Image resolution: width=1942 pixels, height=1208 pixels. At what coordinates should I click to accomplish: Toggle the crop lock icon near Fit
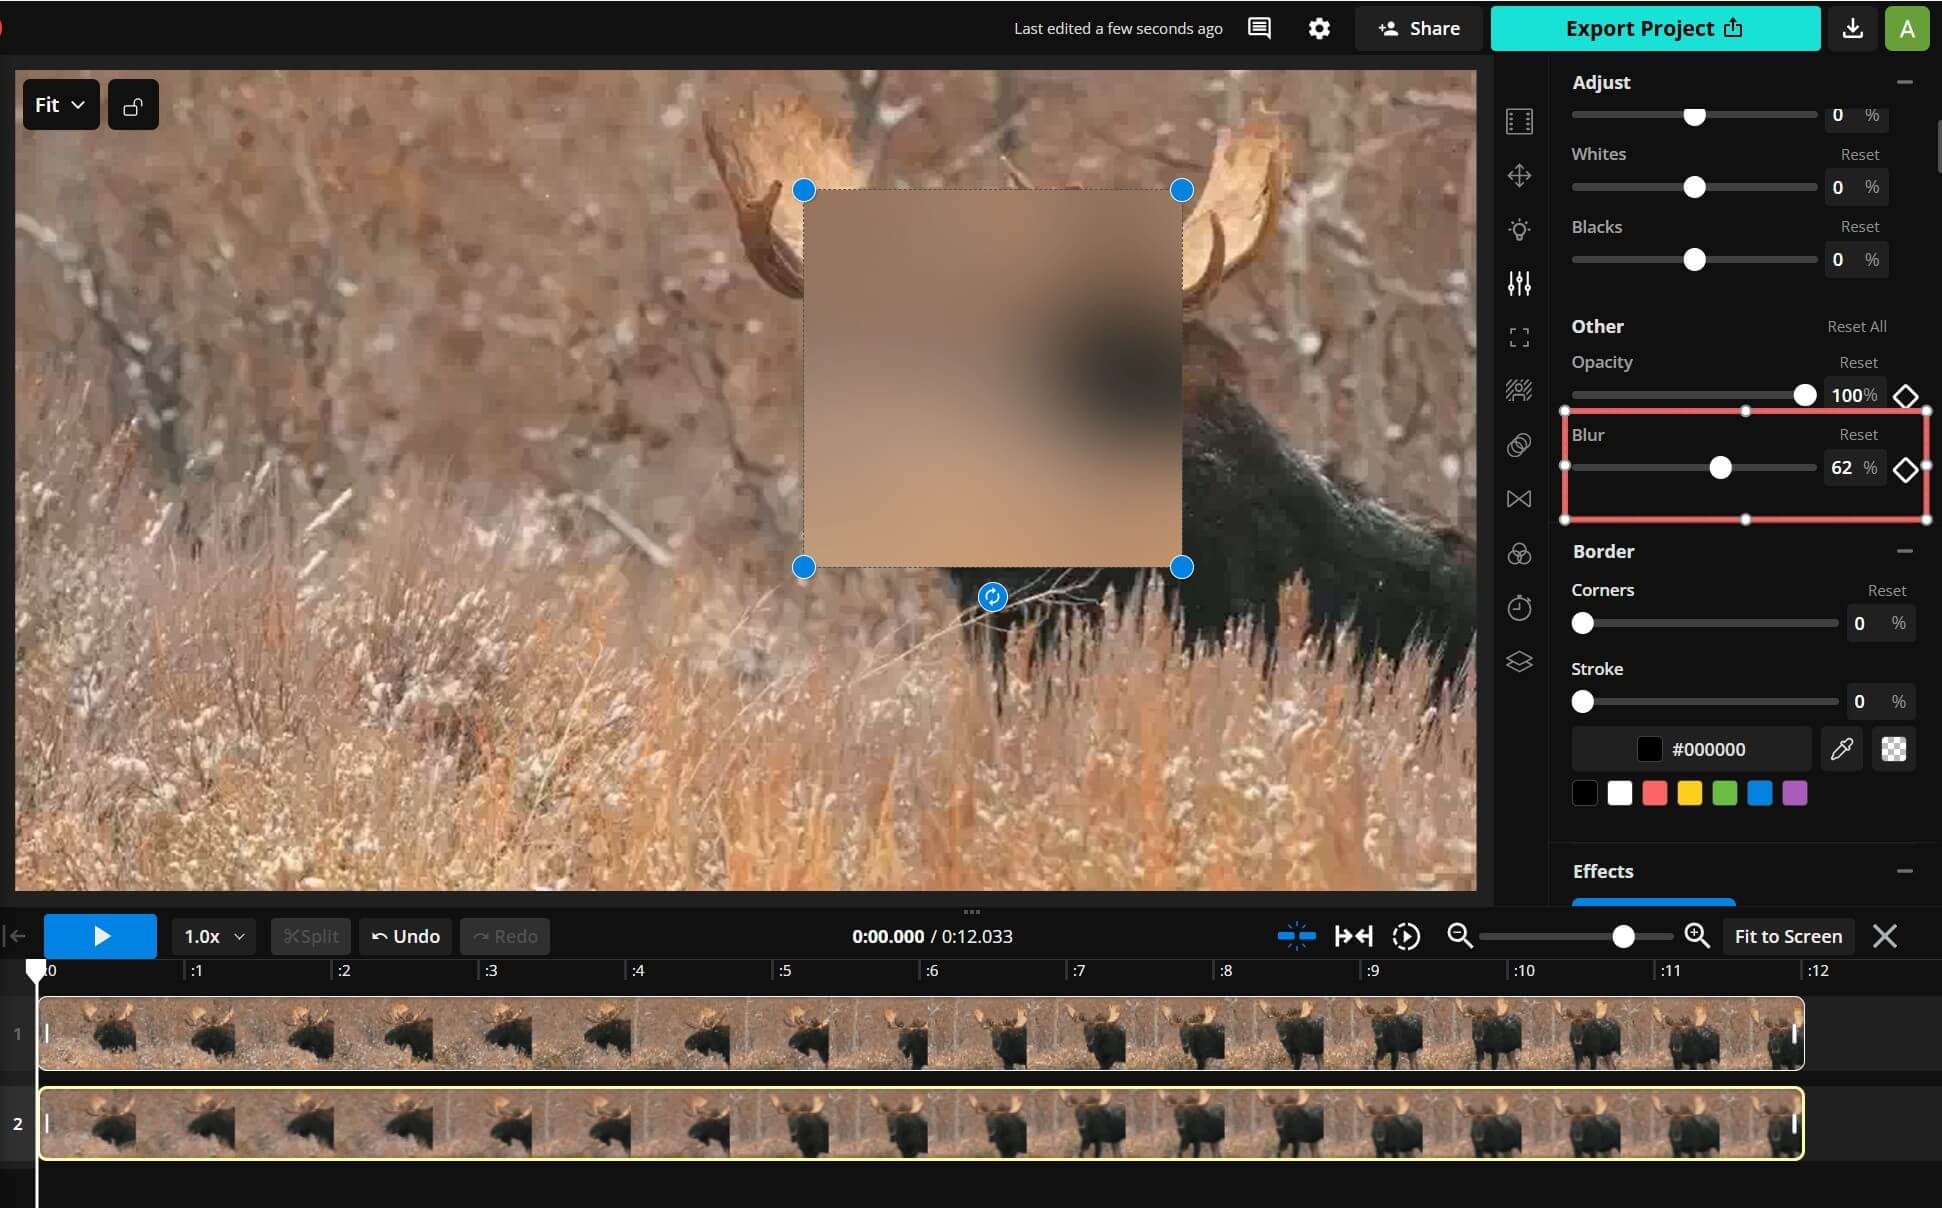(133, 104)
